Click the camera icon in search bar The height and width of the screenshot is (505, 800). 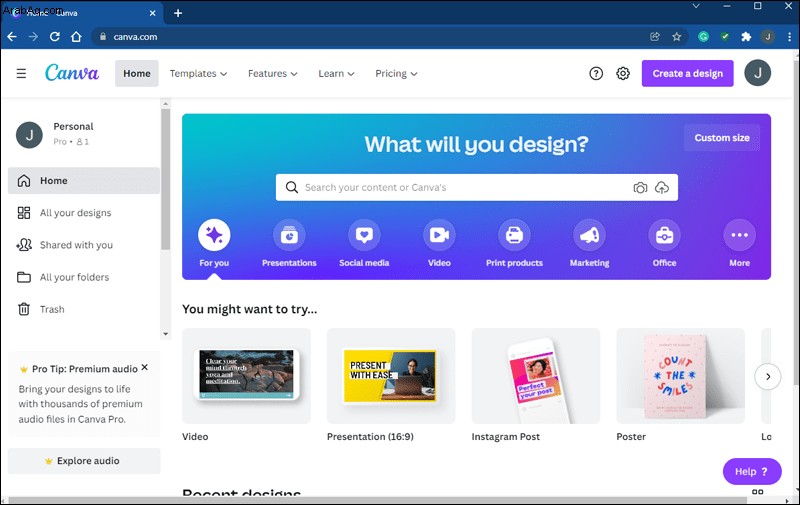point(640,188)
